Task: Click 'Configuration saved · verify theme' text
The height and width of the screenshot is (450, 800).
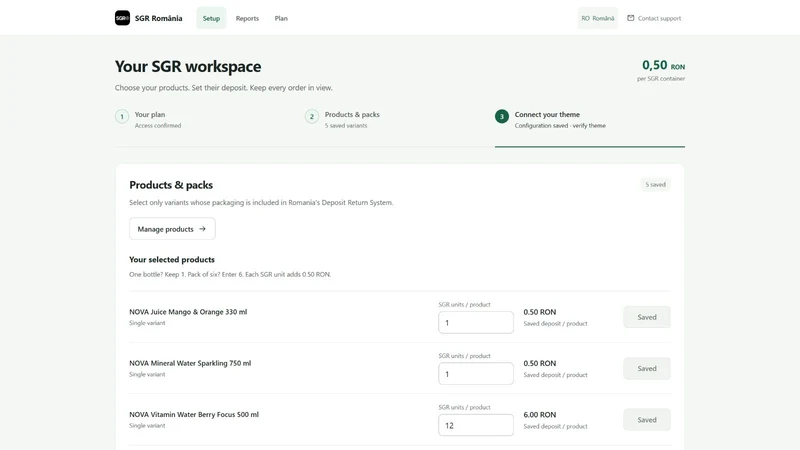Action: (x=560, y=126)
